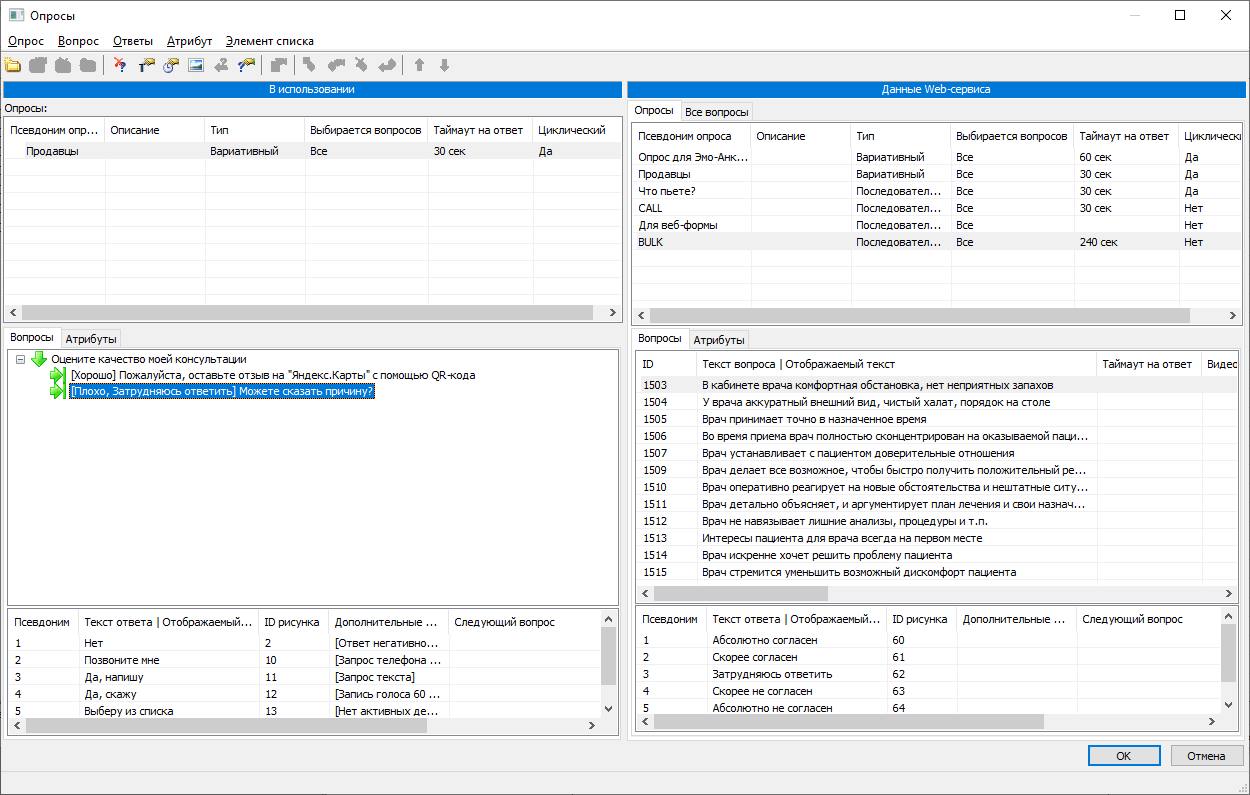Click the clock timeout toolbar icon
Screen dimensions: 1250x795
click(x=171, y=66)
